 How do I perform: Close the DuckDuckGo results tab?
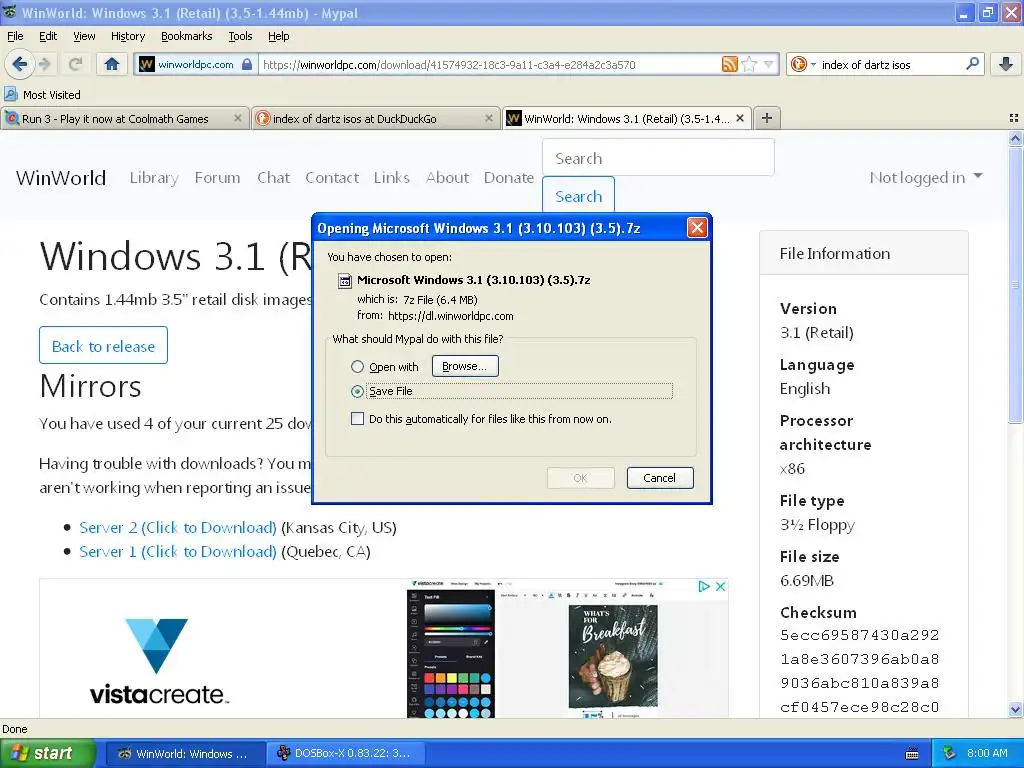(x=488, y=118)
